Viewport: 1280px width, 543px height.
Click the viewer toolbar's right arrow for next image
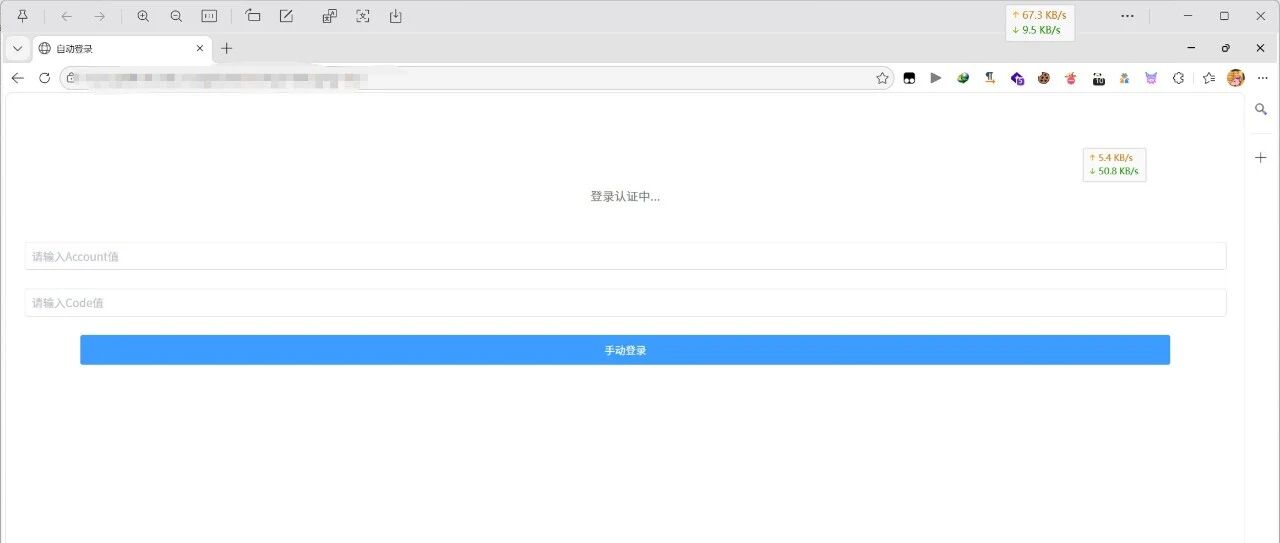point(99,16)
